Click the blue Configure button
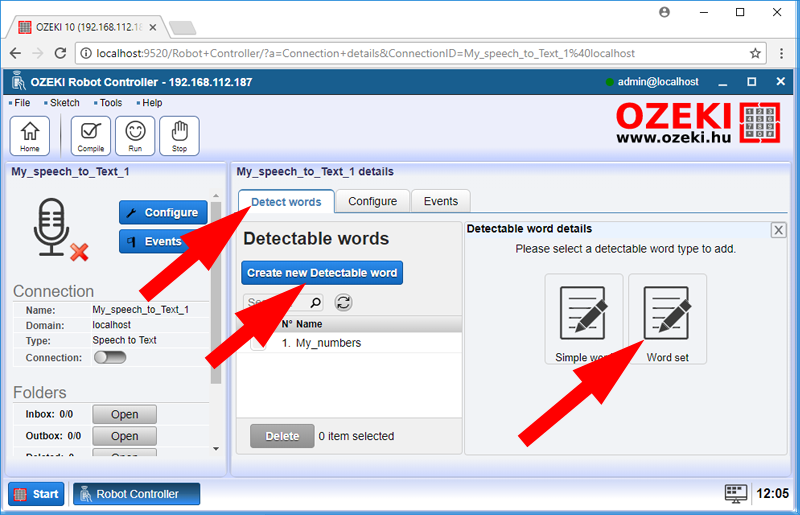Image resolution: width=800 pixels, height=515 pixels. 163,212
